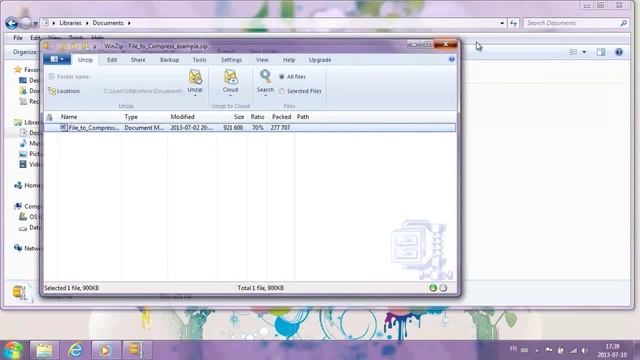Sort list by Type column
Screen dimensions: 640x360
click(x=131, y=117)
